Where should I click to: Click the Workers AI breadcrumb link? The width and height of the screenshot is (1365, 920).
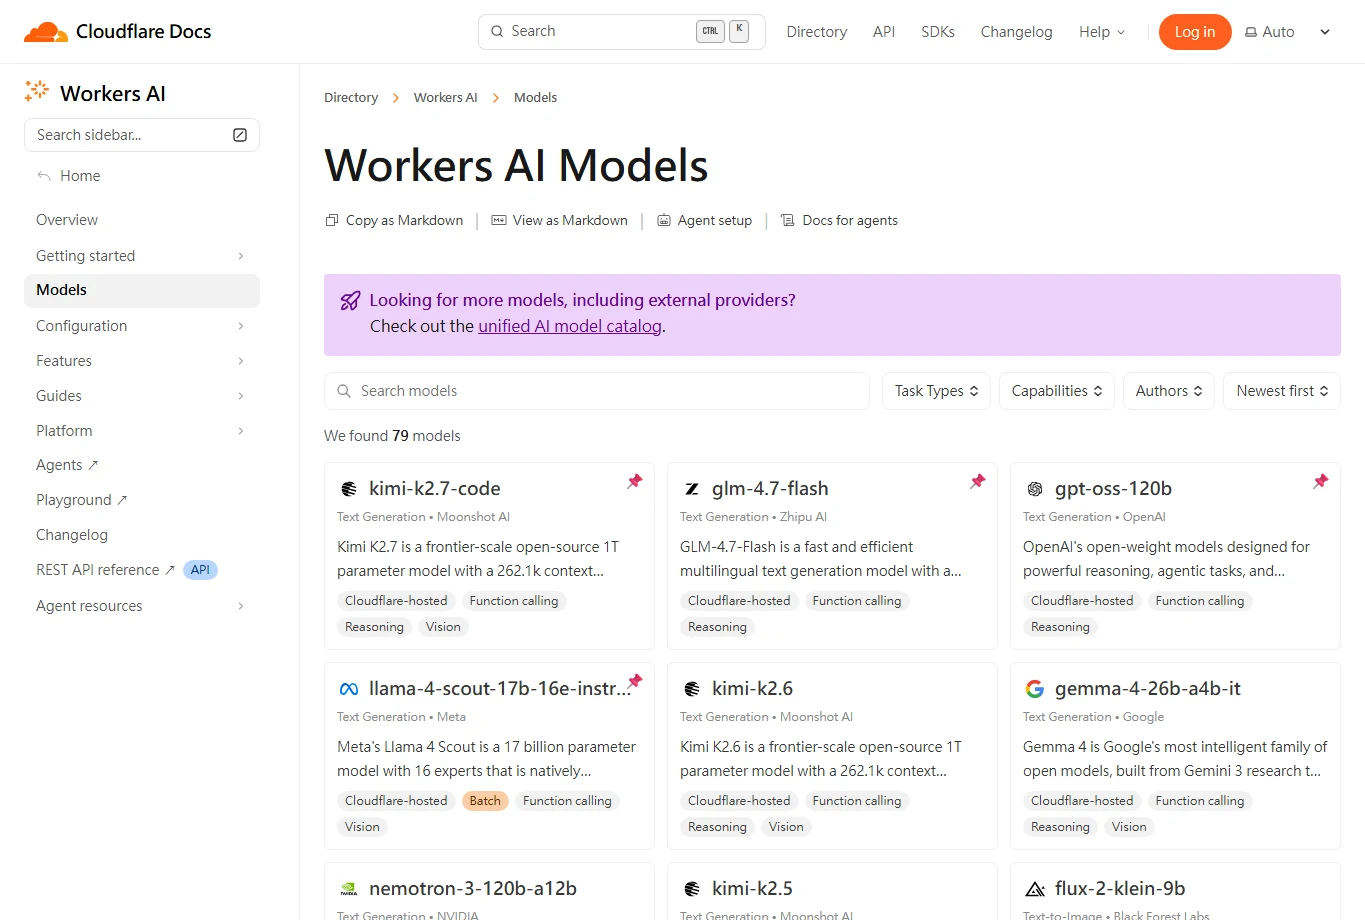coord(445,97)
